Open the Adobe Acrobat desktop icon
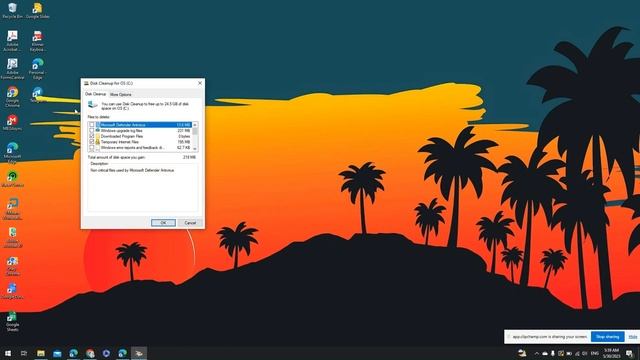This screenshot has width=640, height=360. [12, 41]
